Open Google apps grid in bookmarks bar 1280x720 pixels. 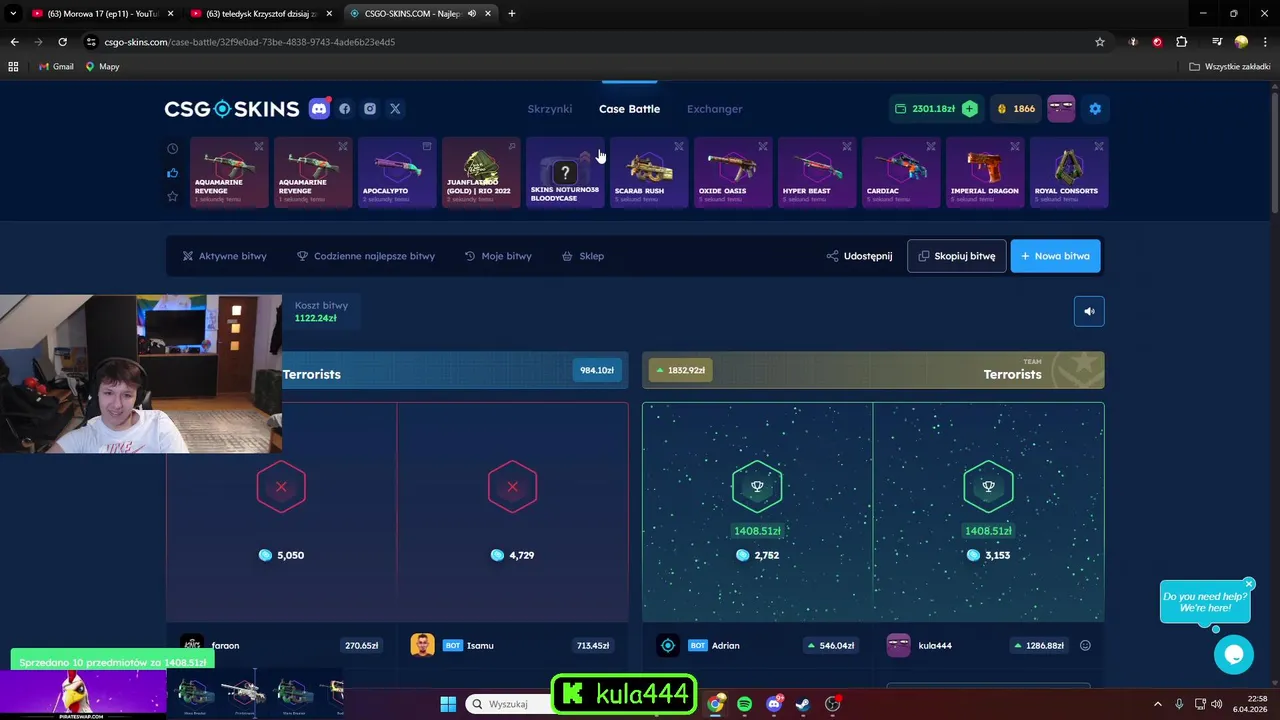13,66
